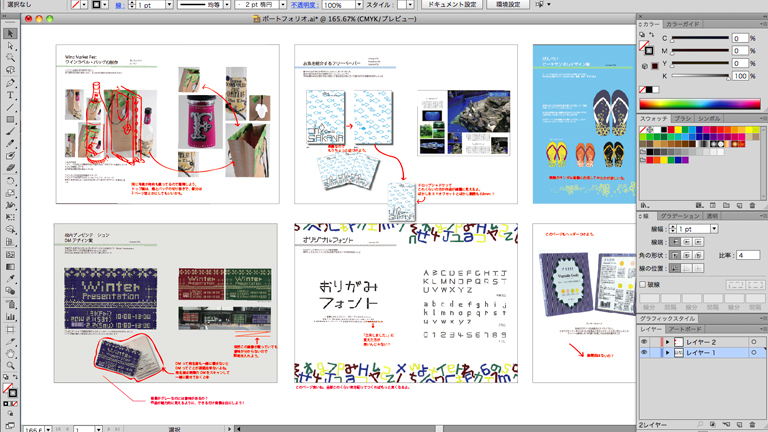
Task: Enable the 破線 dashed line checkbox
Action: point(643,284)
